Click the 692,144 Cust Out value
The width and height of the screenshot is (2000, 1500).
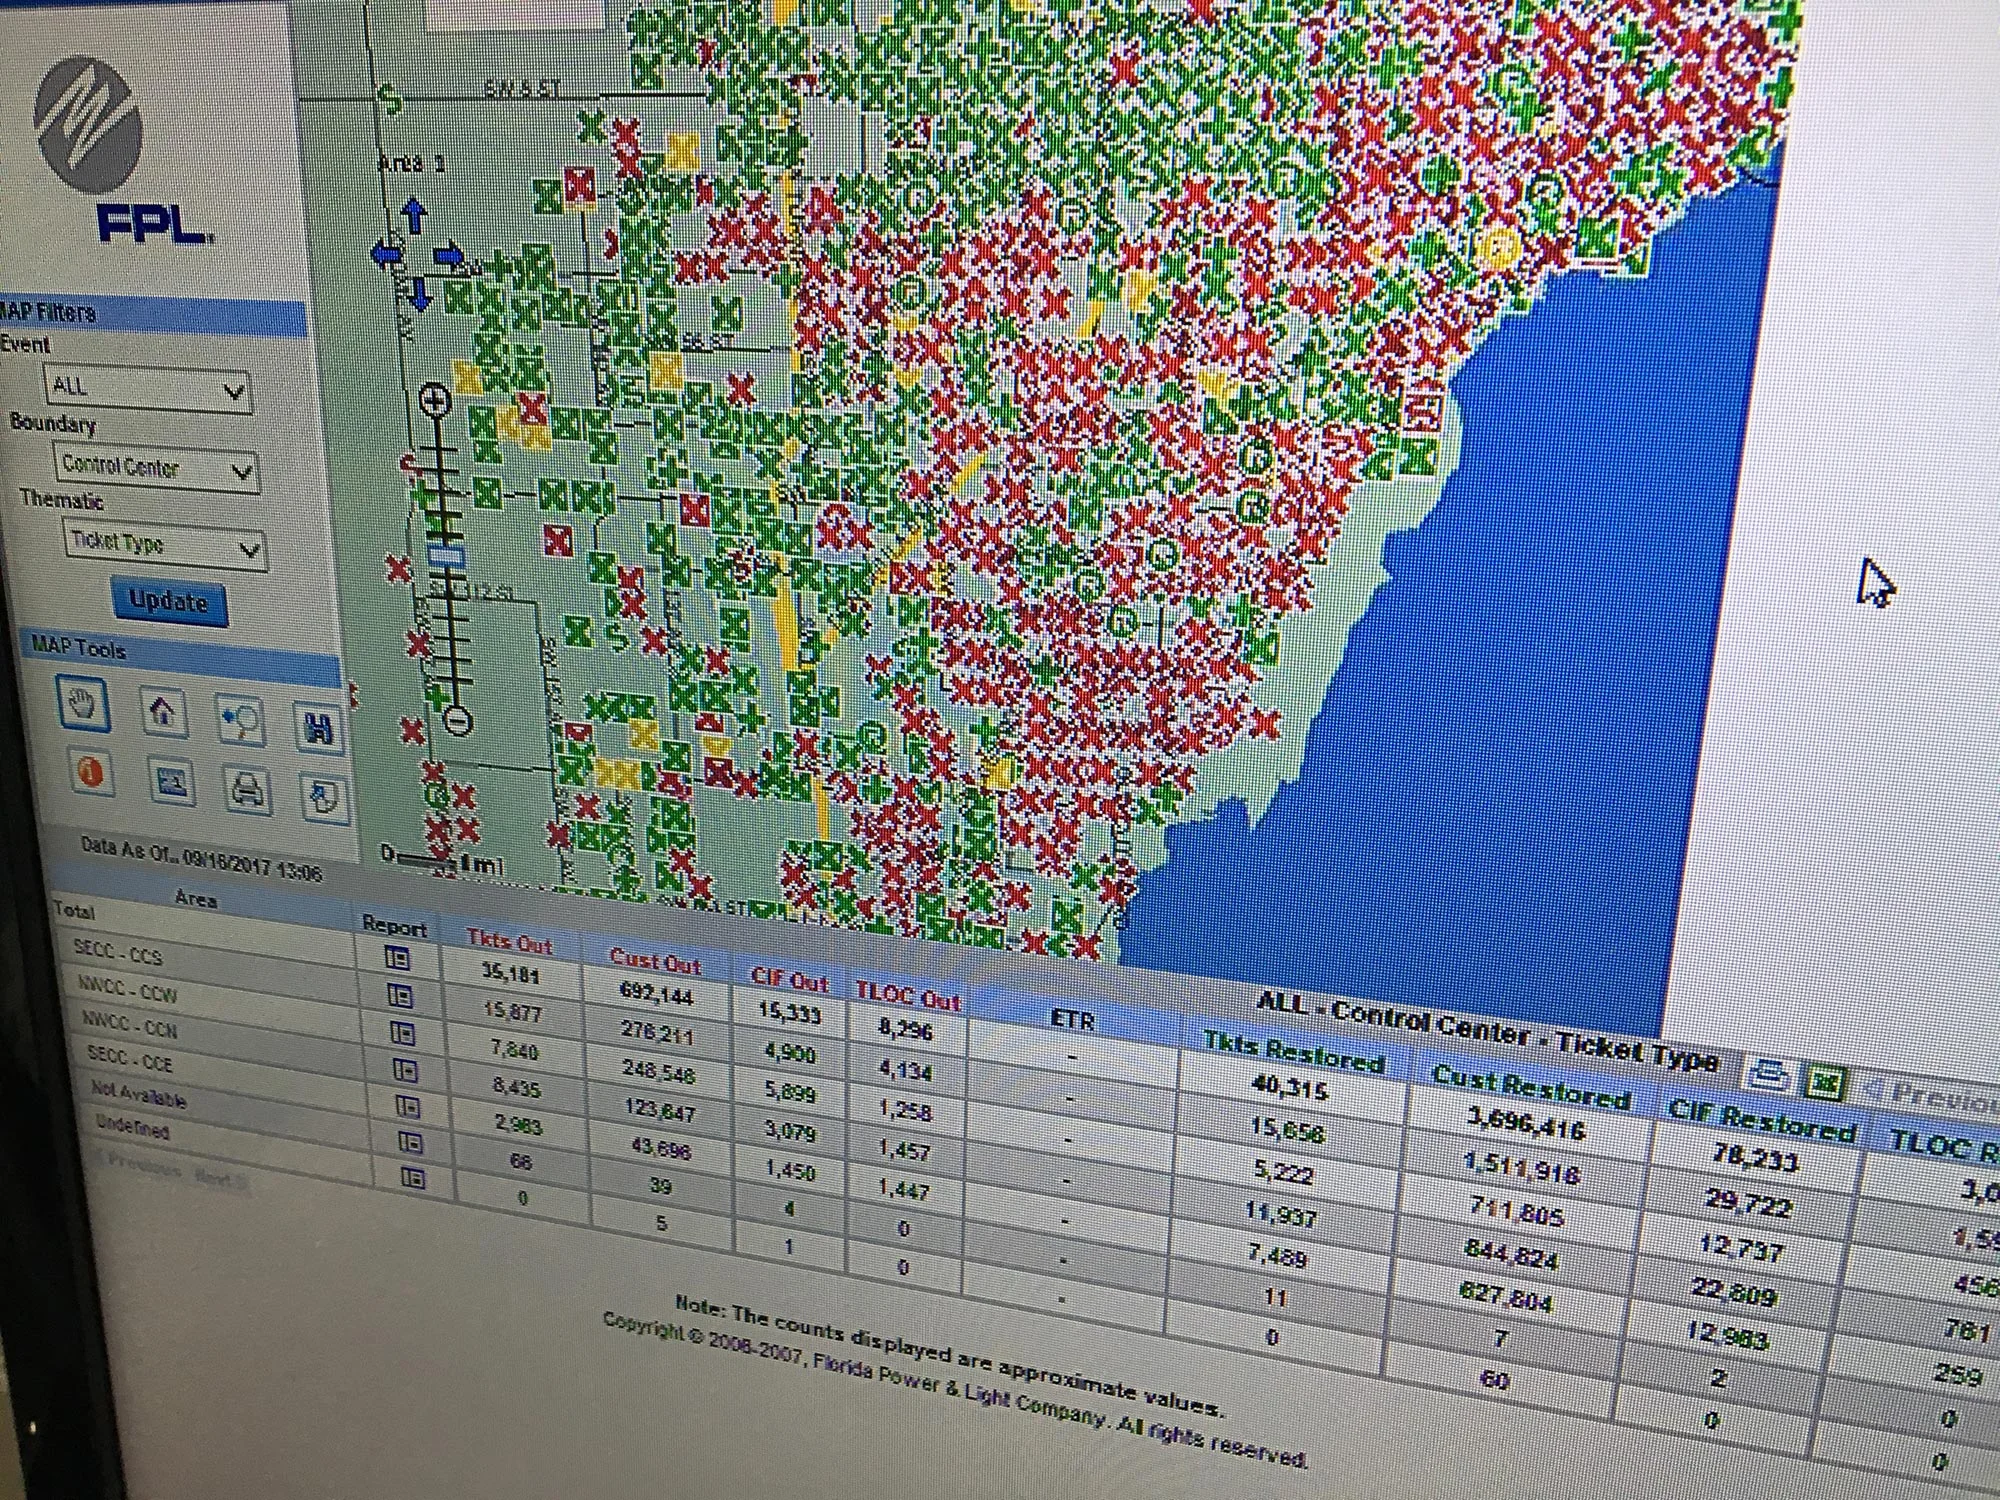[x=656, y=994]
